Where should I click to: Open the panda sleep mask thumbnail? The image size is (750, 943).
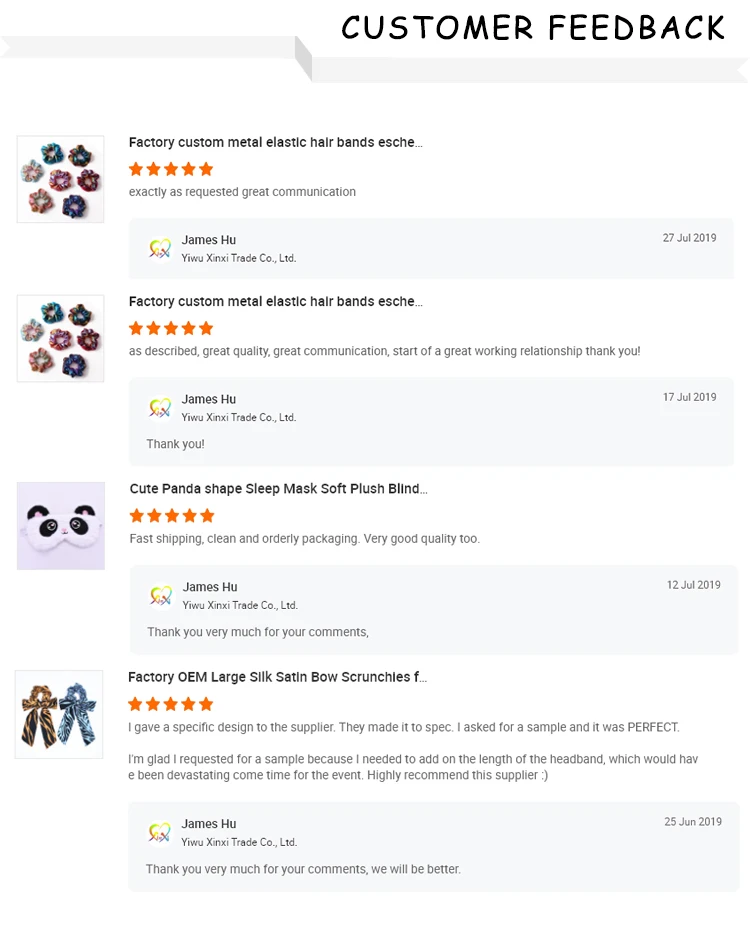click(61, 526)
